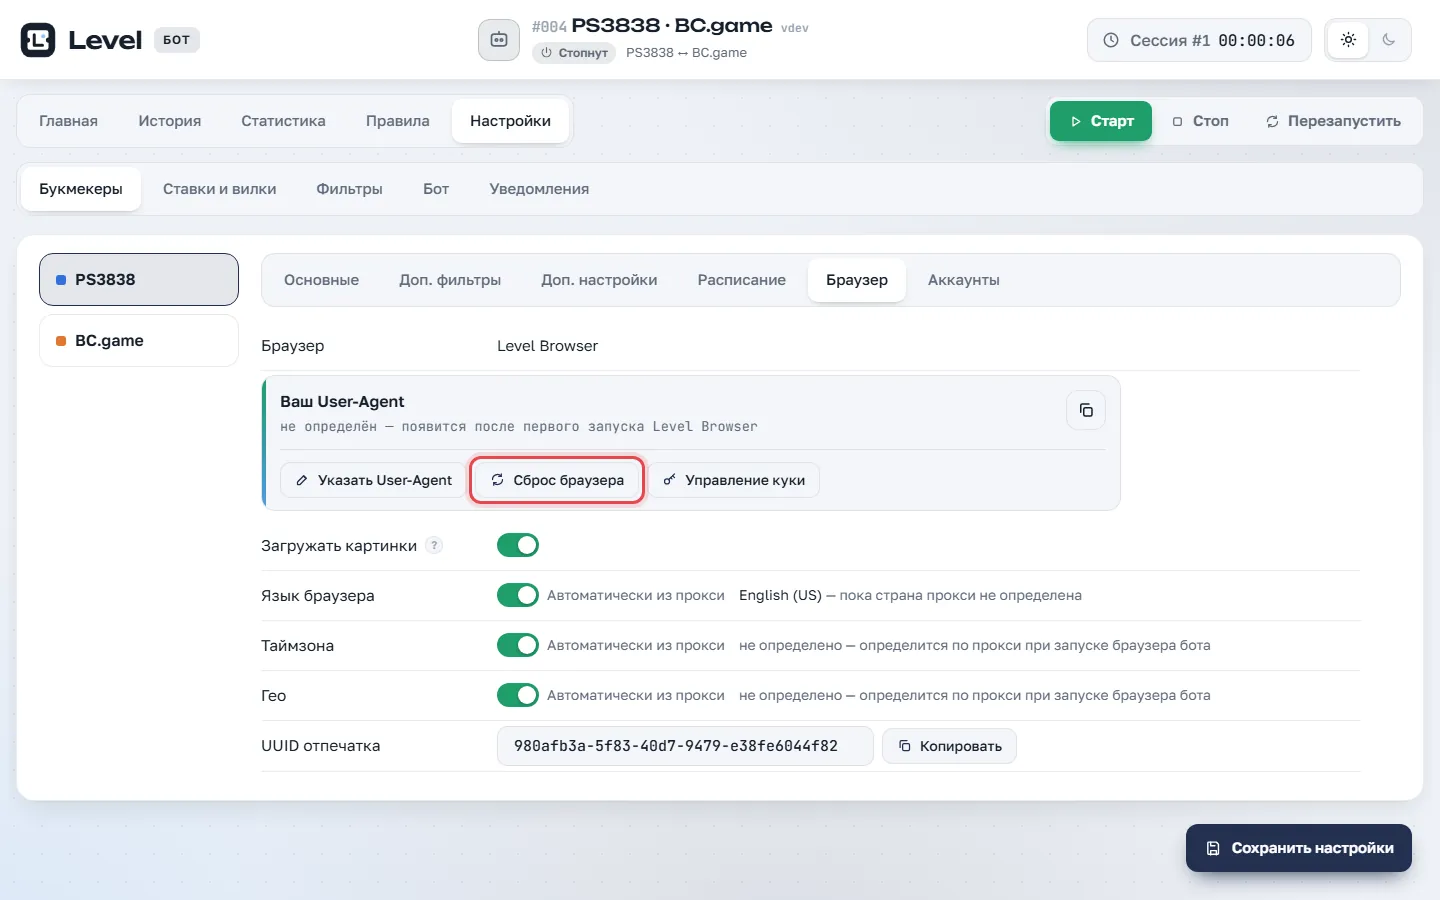Click the Level Browser value text
Image resolution: width=1440 pixels, height=900 pixels.
point(547,346)
